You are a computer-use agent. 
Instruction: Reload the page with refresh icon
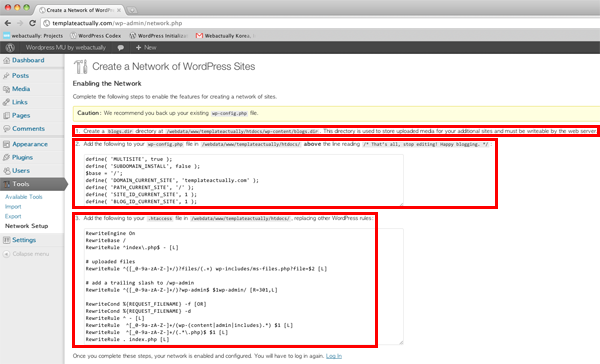[33, 23]
